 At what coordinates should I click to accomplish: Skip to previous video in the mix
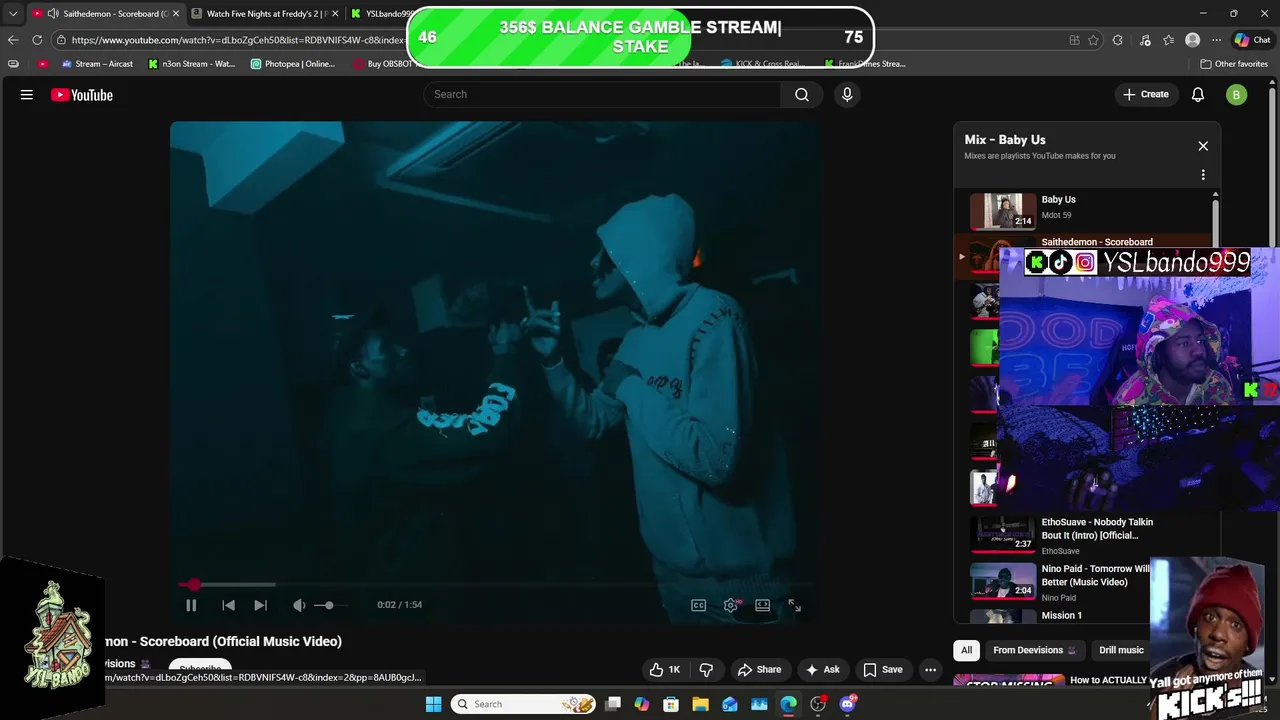228,605
